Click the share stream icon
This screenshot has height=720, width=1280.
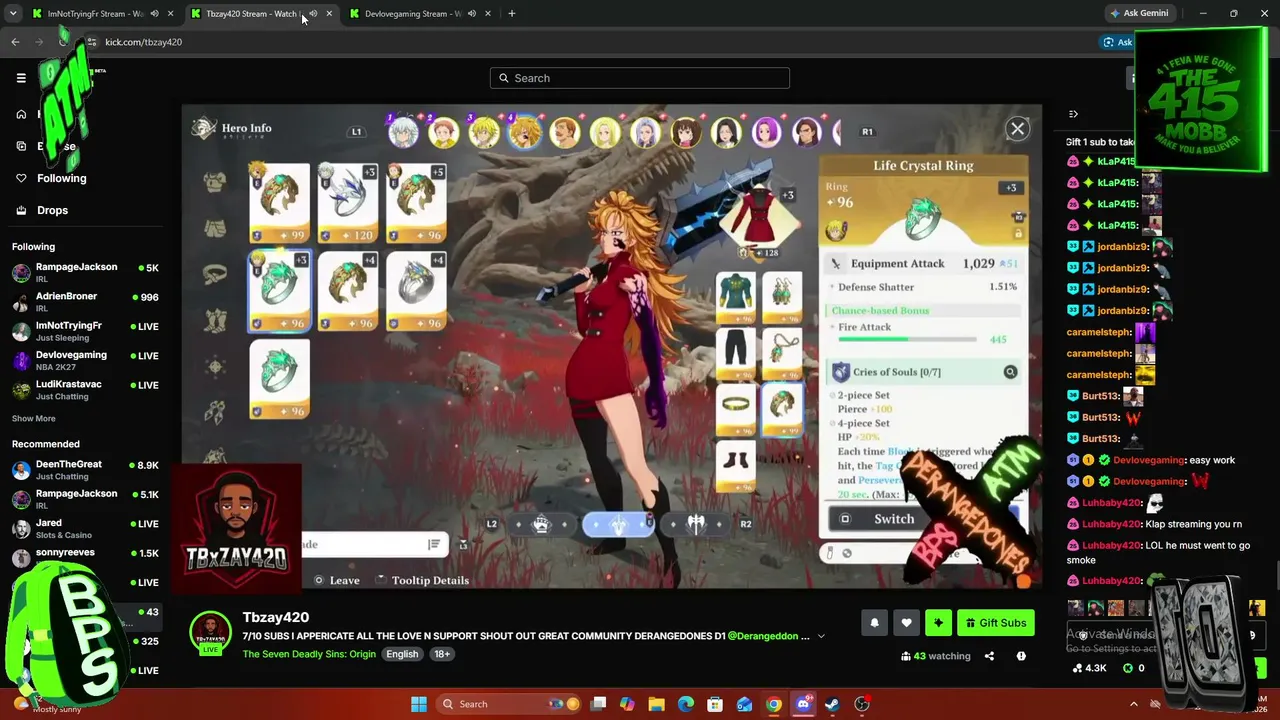coord(989,656)
